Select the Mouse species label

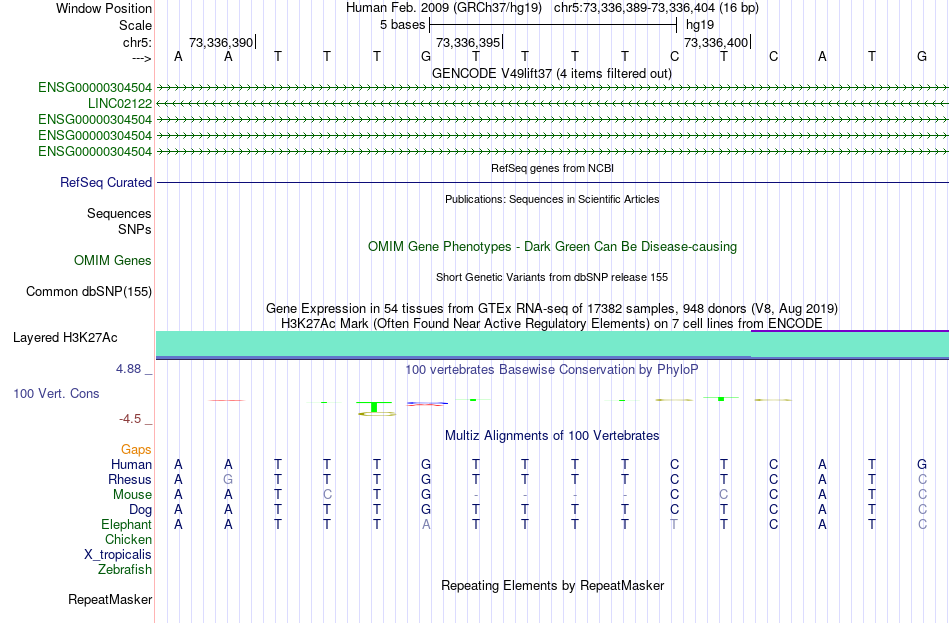[132, 495]
